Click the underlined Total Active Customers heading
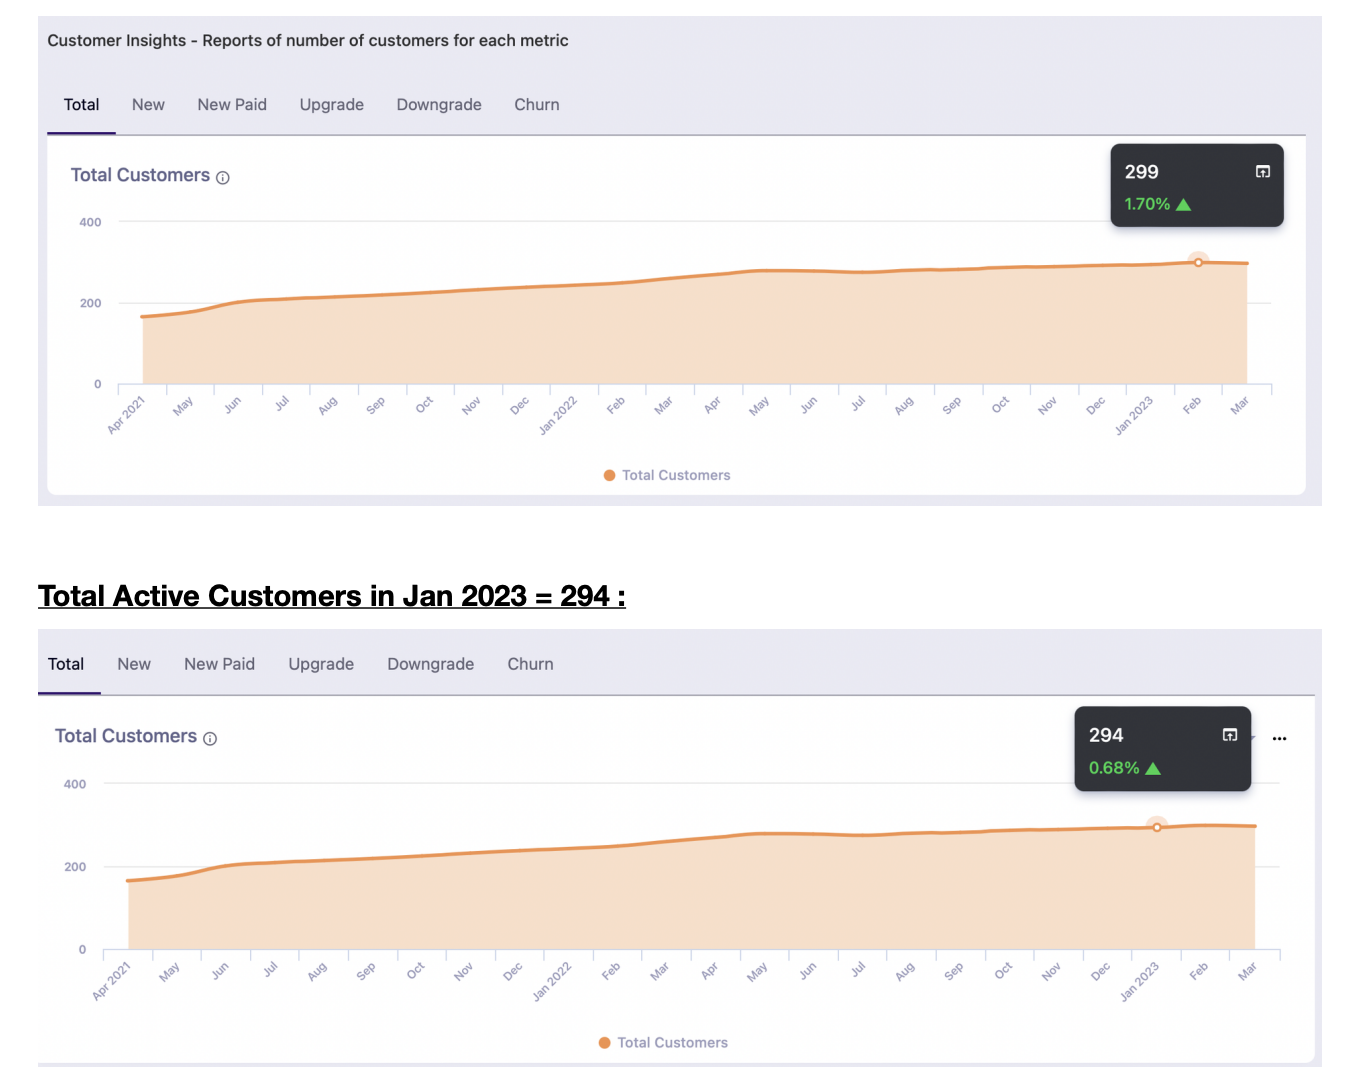 [x=331, y=596]
